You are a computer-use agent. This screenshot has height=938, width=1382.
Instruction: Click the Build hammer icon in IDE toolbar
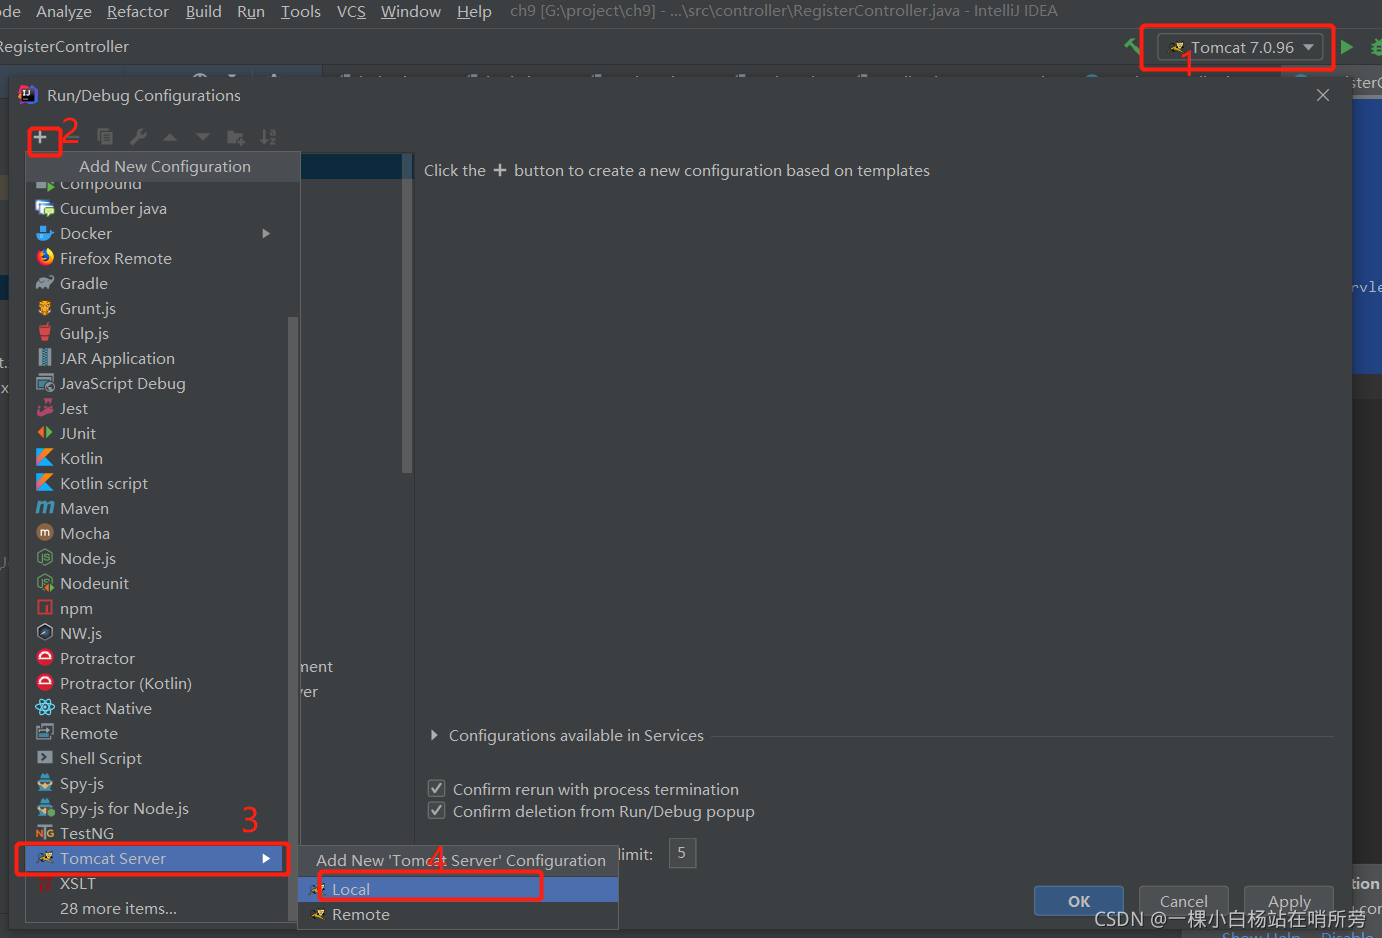pos(1132,46)
